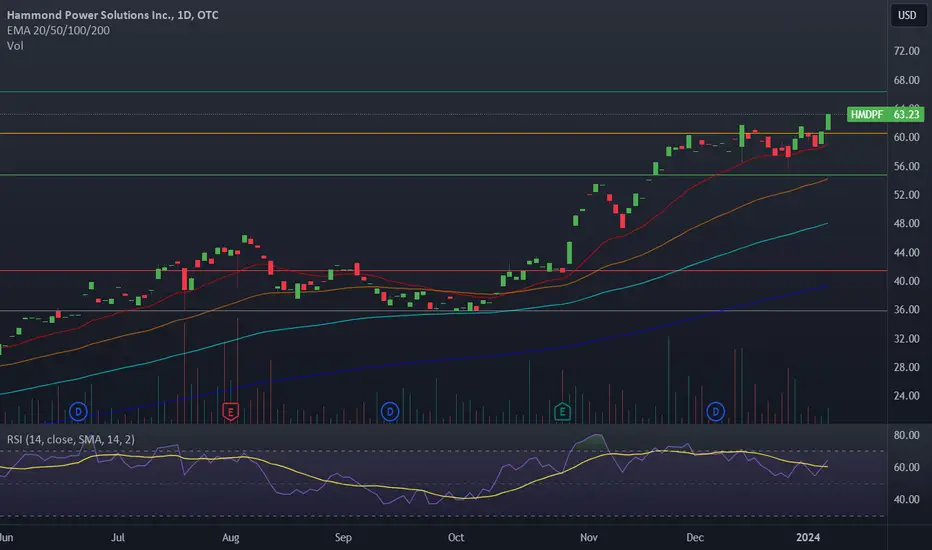The width and height of the screenshot is (932, 550).
Task: Click the early-December dividend D marker
Action: (x=716, y=411)
